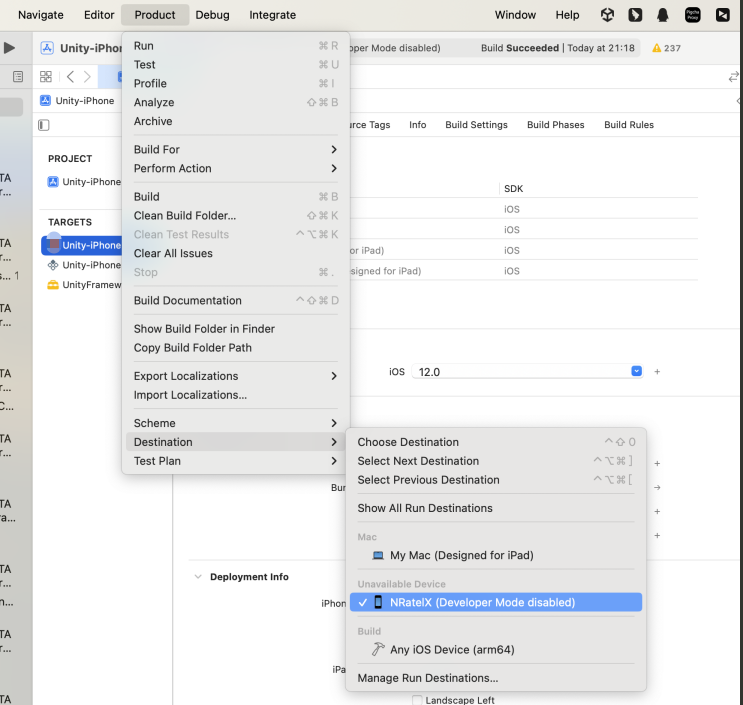Select the UnityFramework target

[84, 285]
